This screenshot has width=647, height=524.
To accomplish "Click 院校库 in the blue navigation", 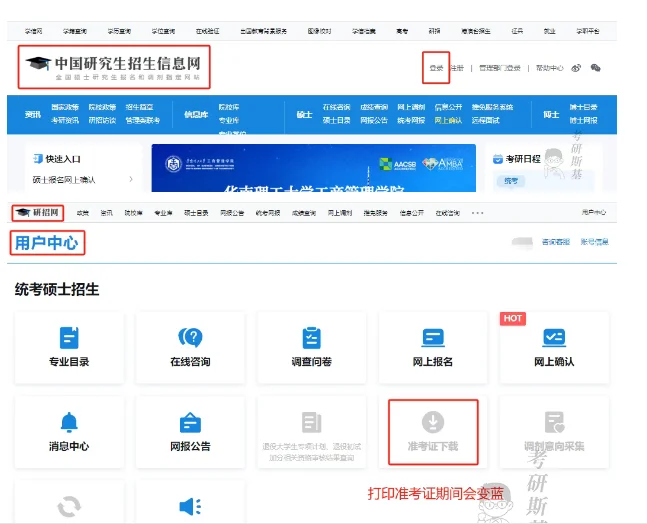I will click(x=229, y=107).
